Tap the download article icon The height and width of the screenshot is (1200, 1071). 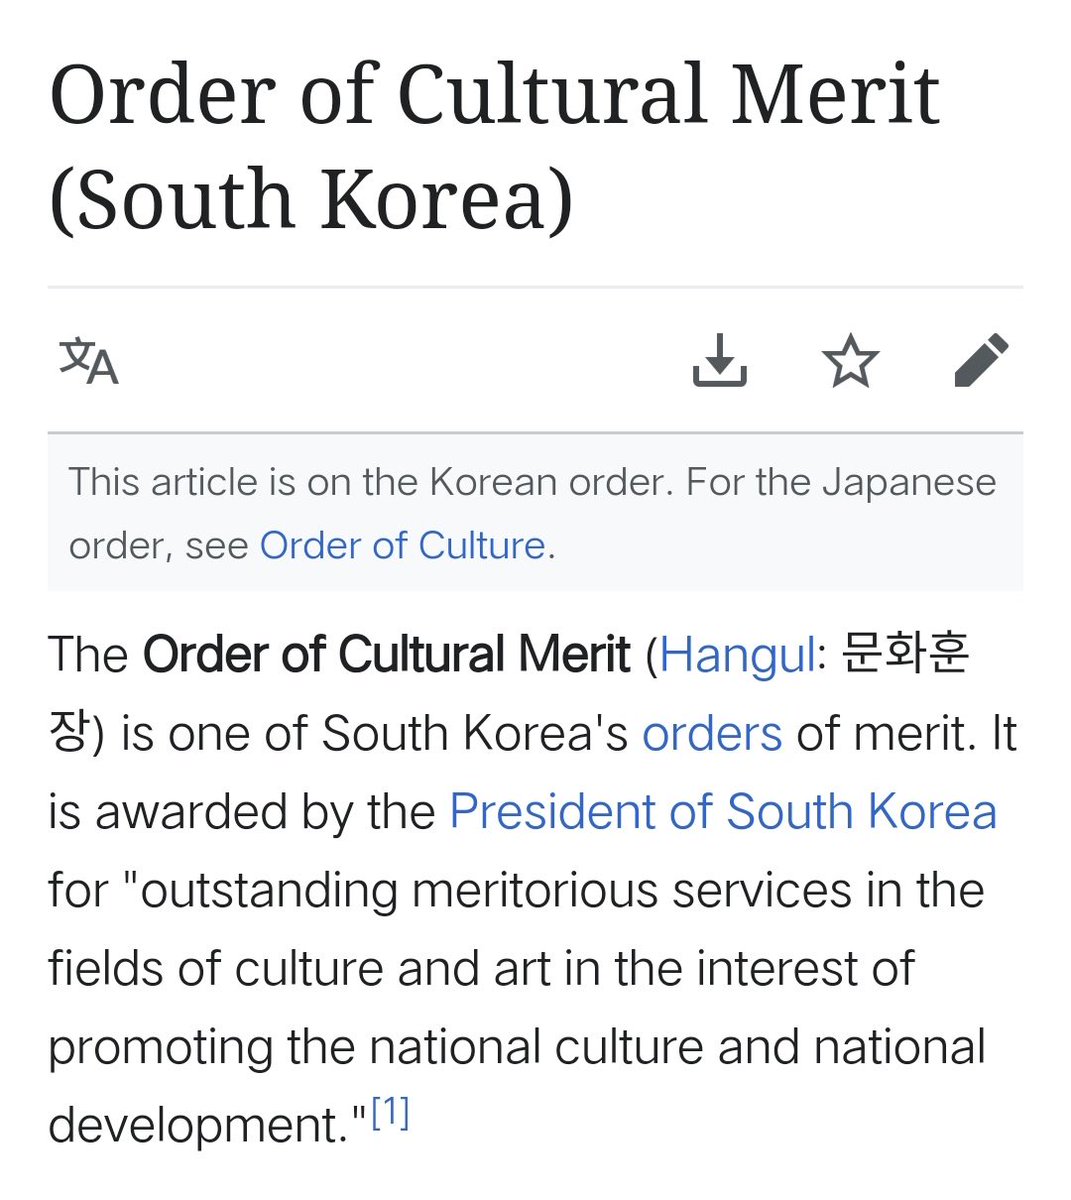coord(720,360)
